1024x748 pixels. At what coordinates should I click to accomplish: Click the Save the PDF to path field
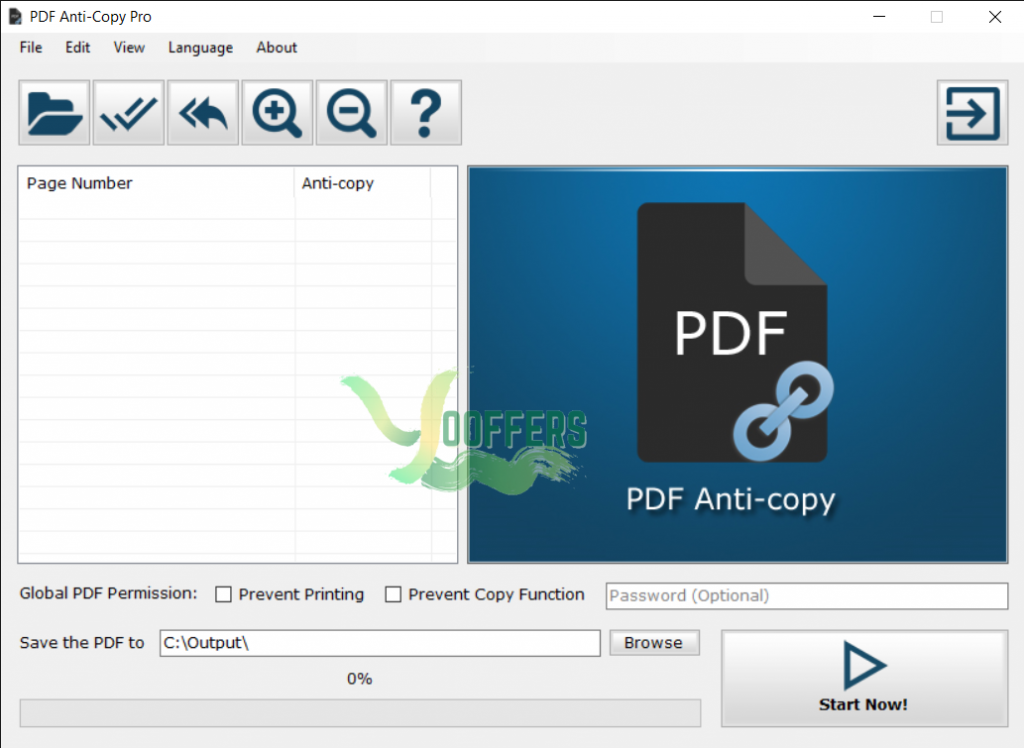click(380, 643)
